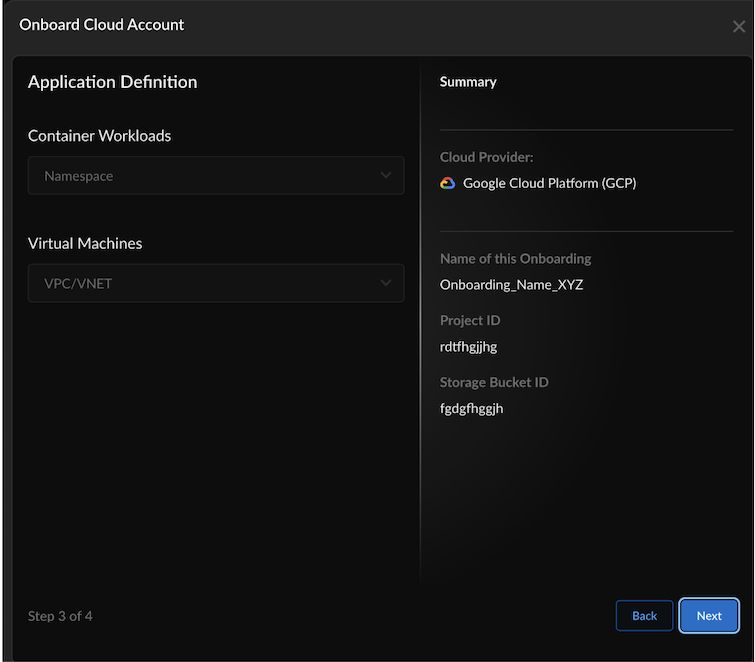Click the Next button
Viewport: 755px width, 662px height.
tap(709, 616)
